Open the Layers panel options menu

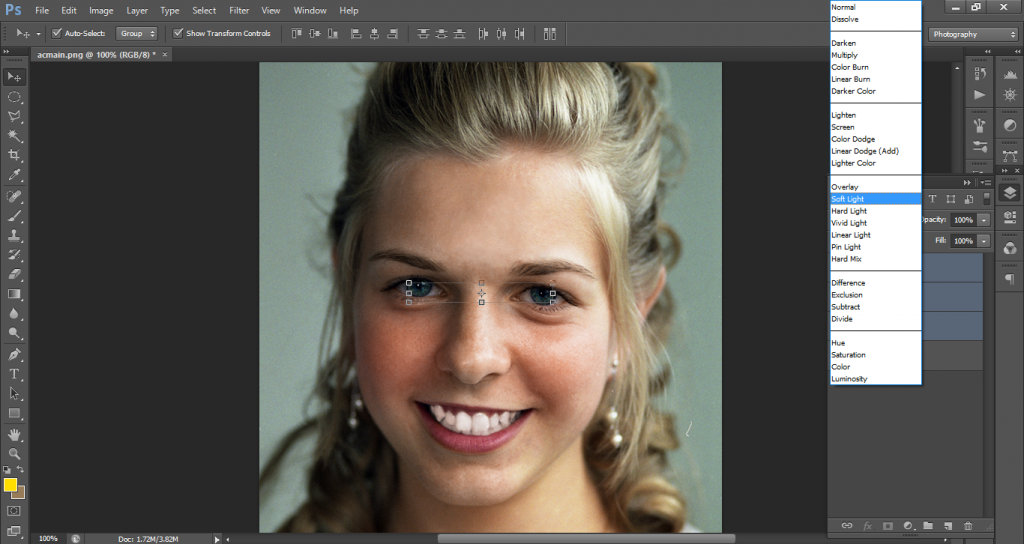click(x=987, y=183)
